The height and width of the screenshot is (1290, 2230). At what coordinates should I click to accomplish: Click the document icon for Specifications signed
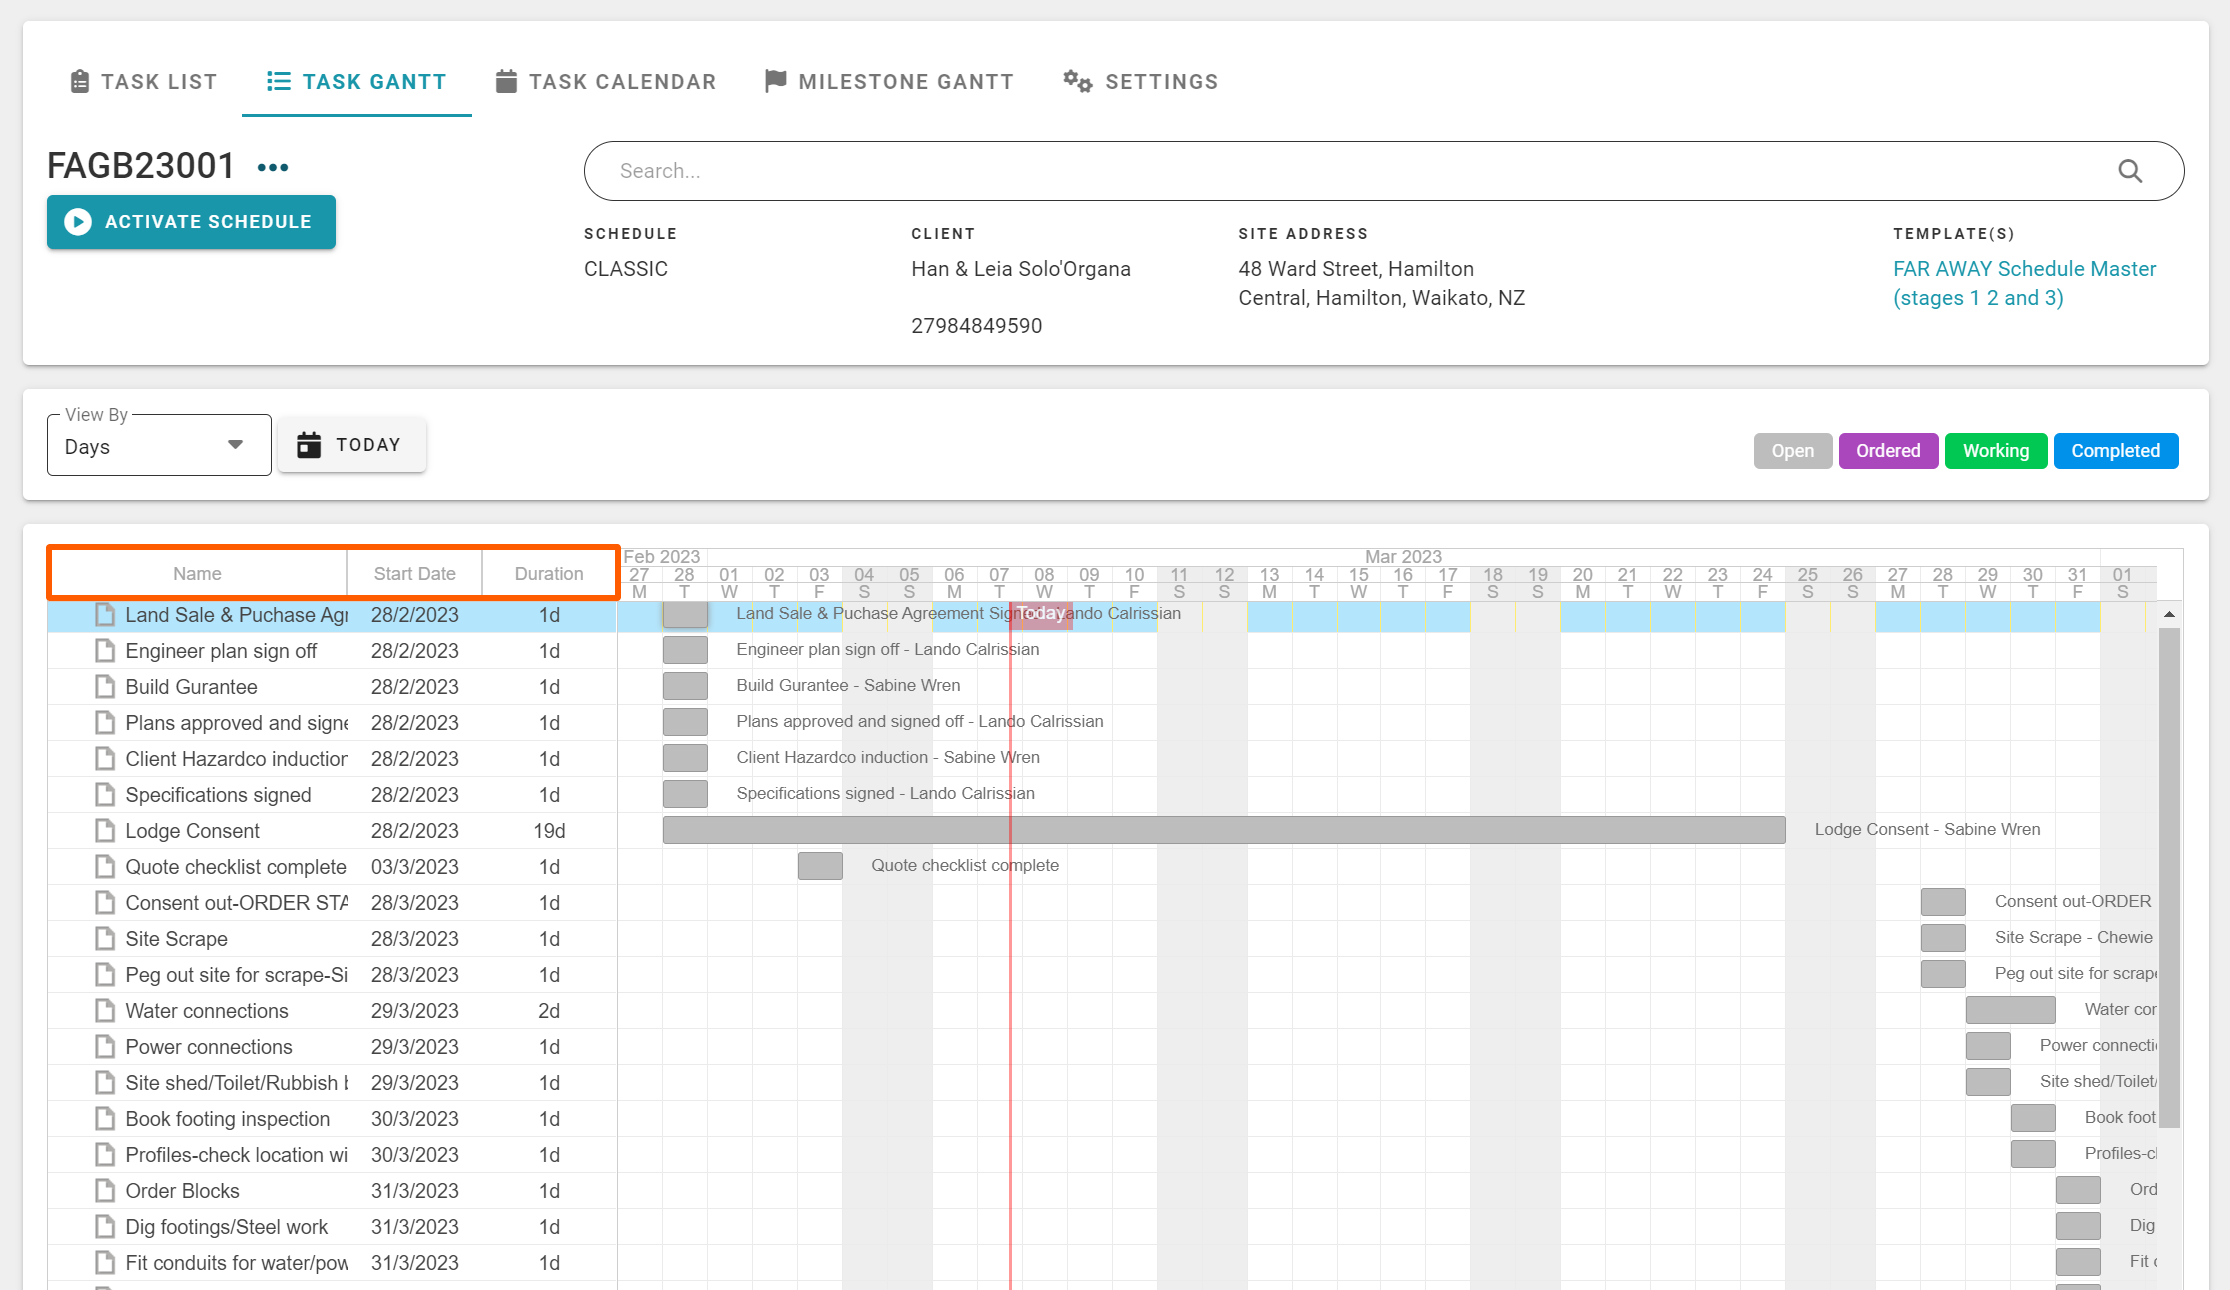coord(104,795)
